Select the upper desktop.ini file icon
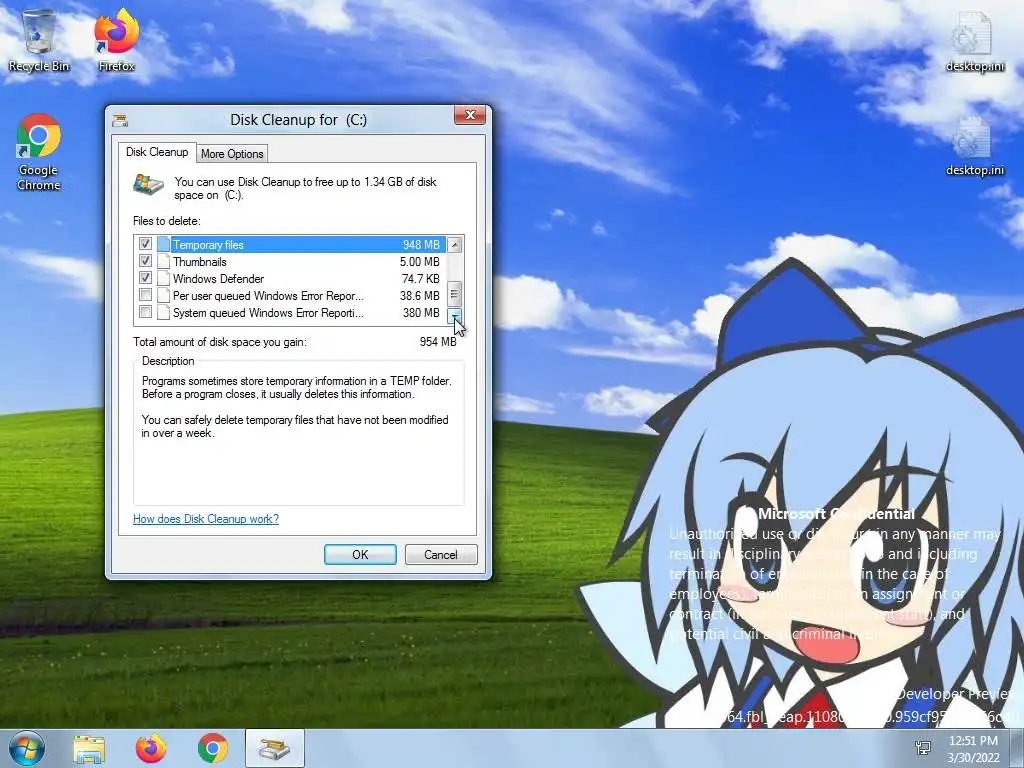The height and width of the screenshot is (768, 1024). click(974, 40)
